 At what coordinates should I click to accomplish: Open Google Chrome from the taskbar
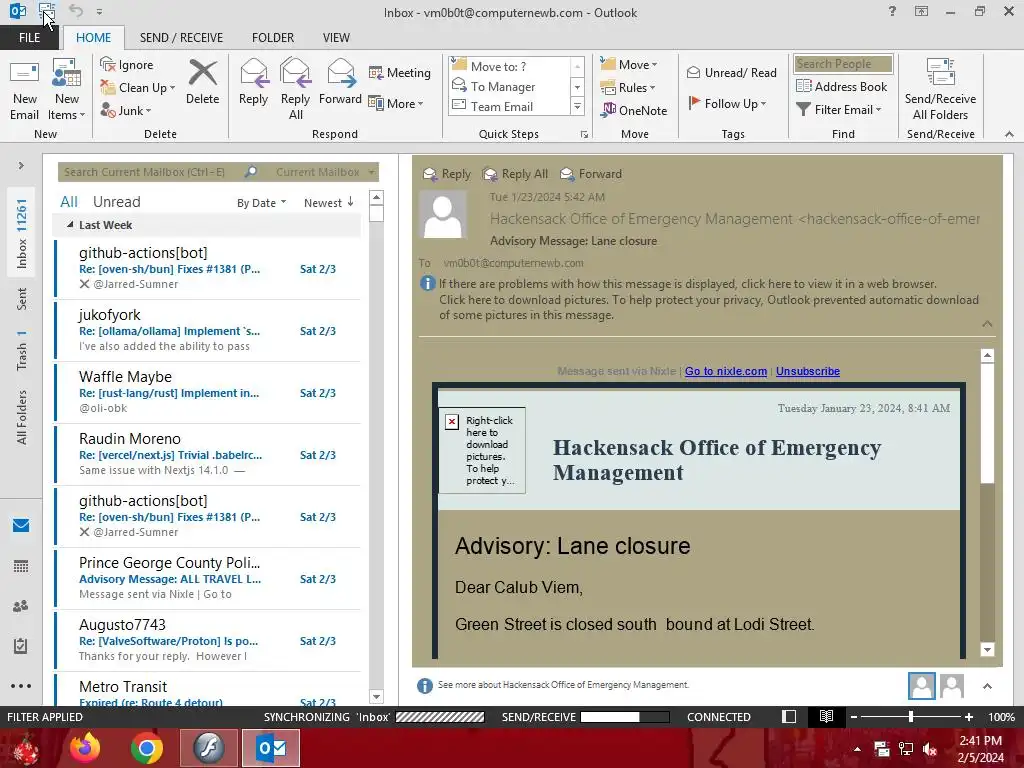click(146, 748)
